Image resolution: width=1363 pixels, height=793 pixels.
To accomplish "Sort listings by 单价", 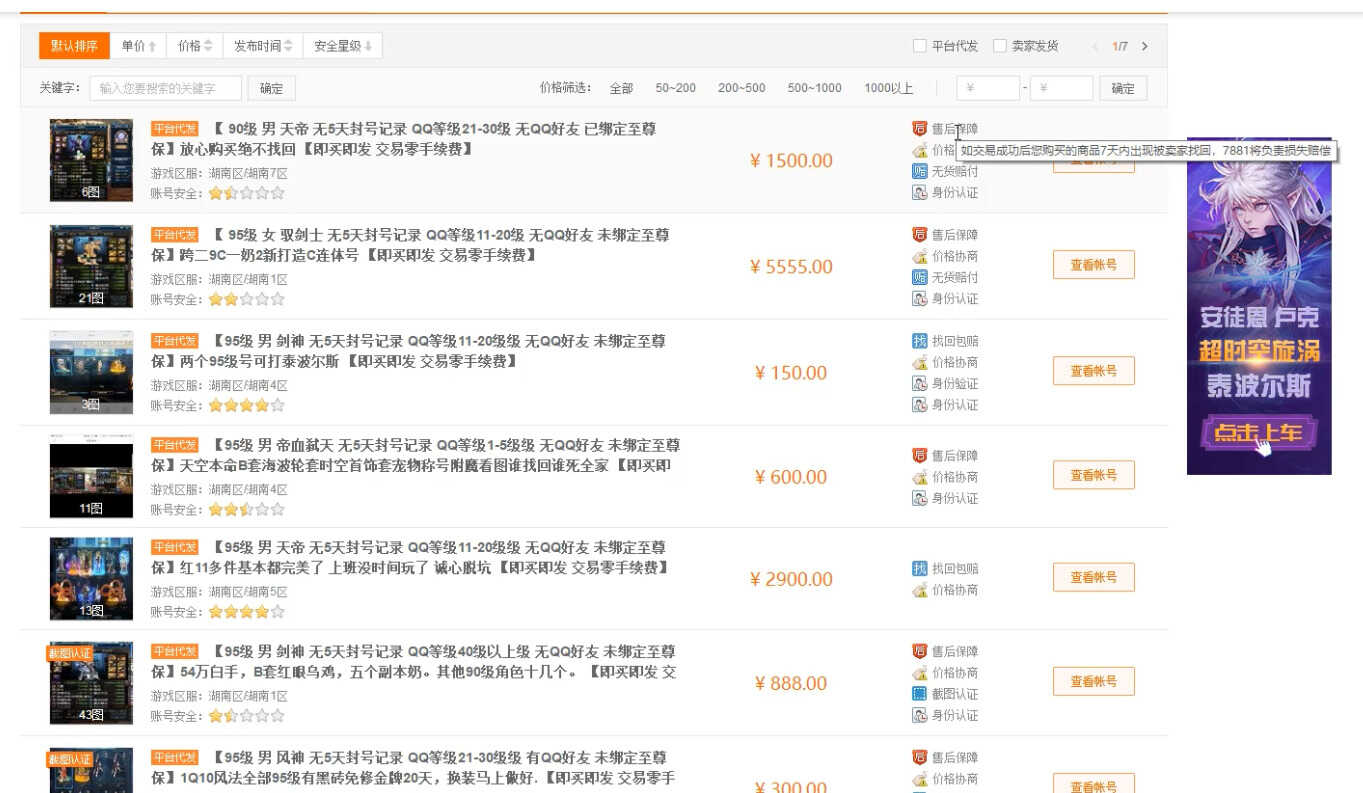I will pyautogui.click(x=138, y=46).
